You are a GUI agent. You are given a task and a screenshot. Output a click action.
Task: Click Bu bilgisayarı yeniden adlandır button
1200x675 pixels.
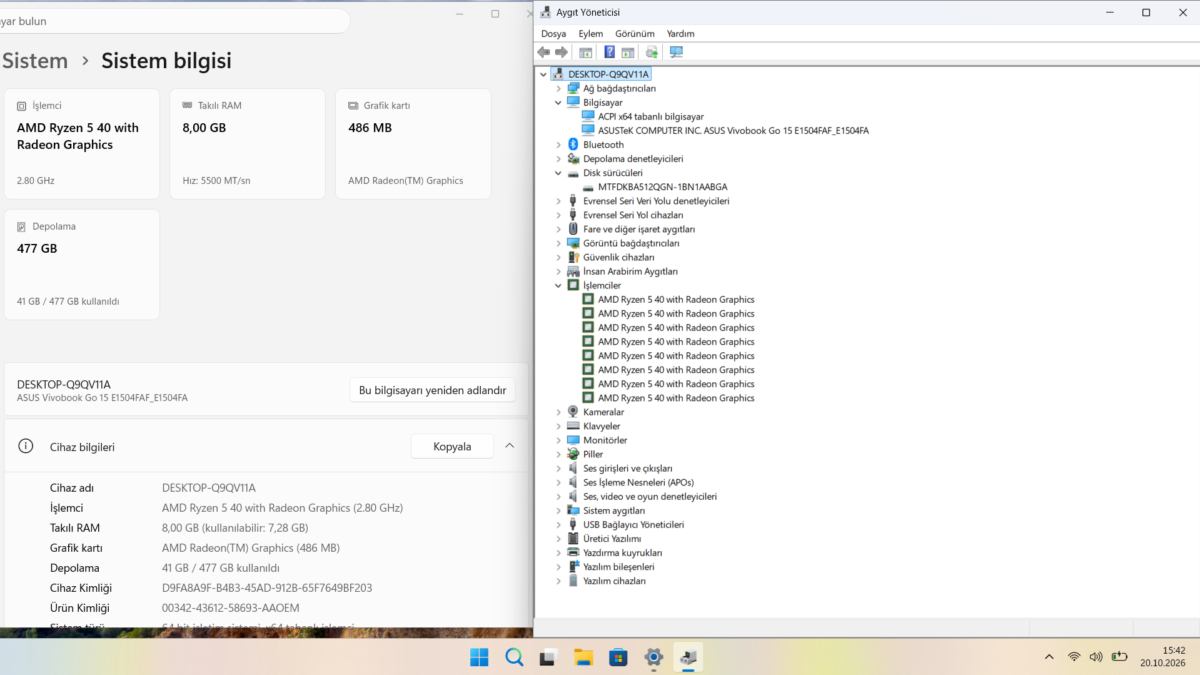(x=433, y=390)
